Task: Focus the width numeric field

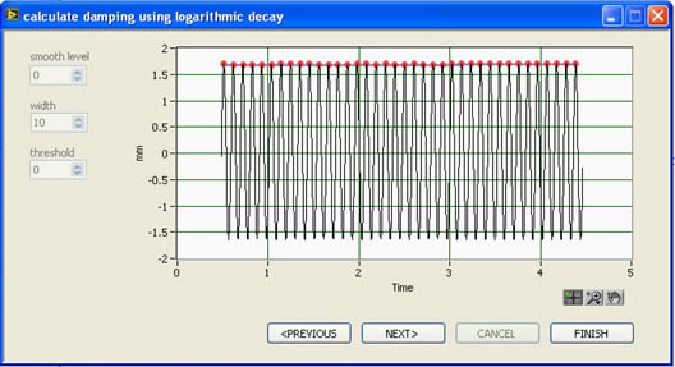Action: click(x=51, y=123)
